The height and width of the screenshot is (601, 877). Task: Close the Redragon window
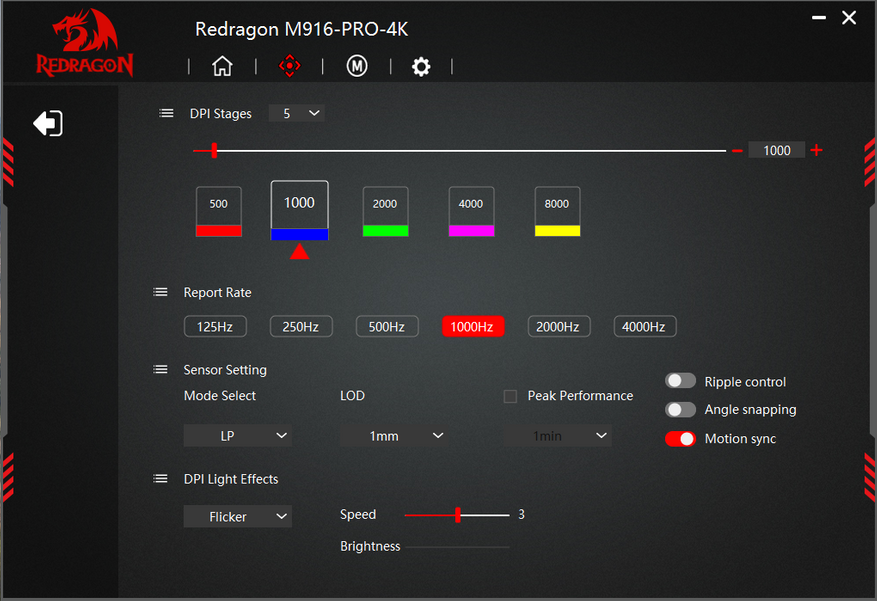[x=849, y=18]
